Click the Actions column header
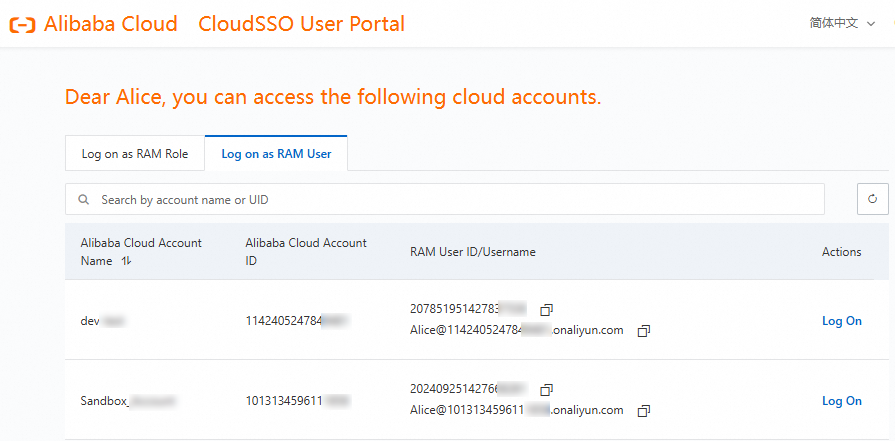This screenshot has height=441, width=895. 841,252
